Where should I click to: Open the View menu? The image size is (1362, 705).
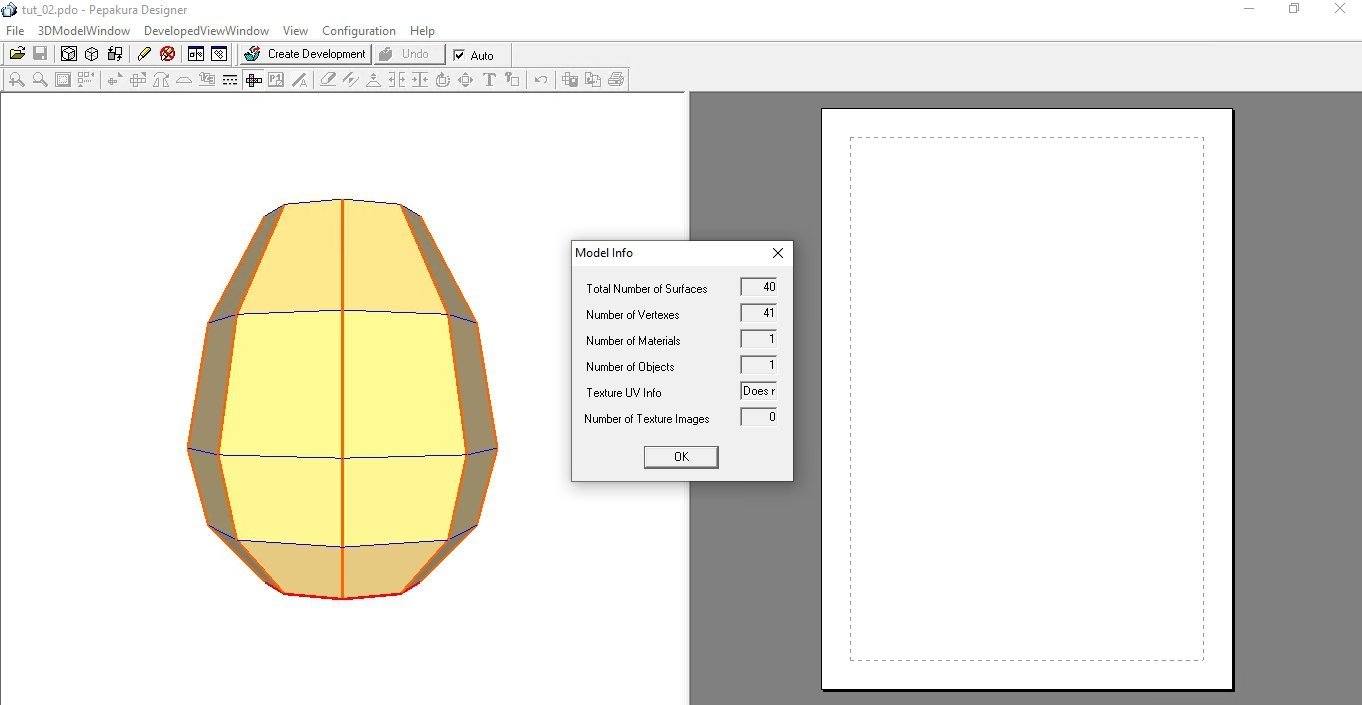(295, 31)
